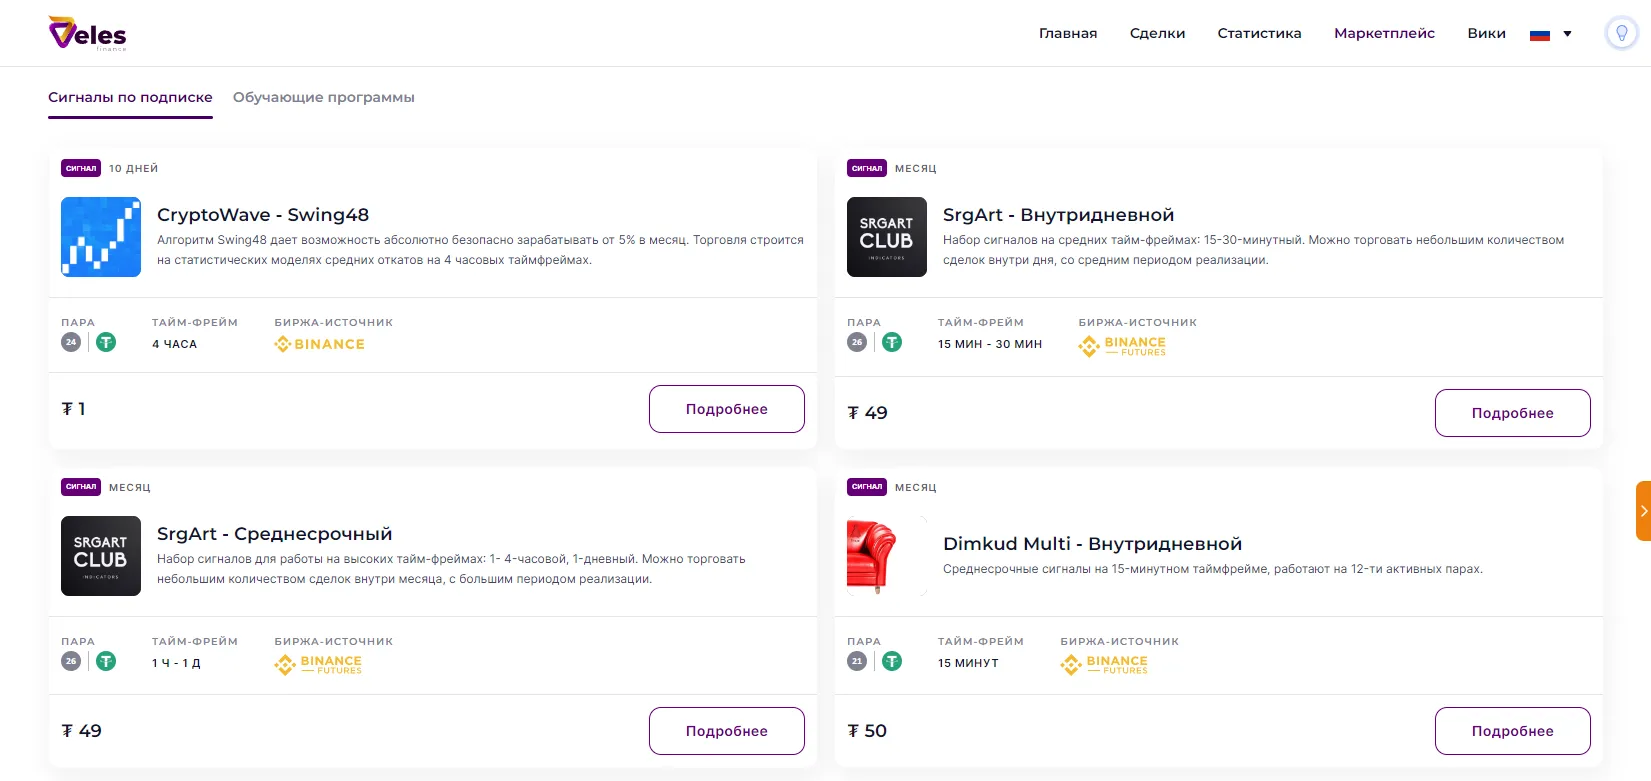Click Tether icon in Dimkud Multi card
1651x781 pixels.
[x=892, y=661]
